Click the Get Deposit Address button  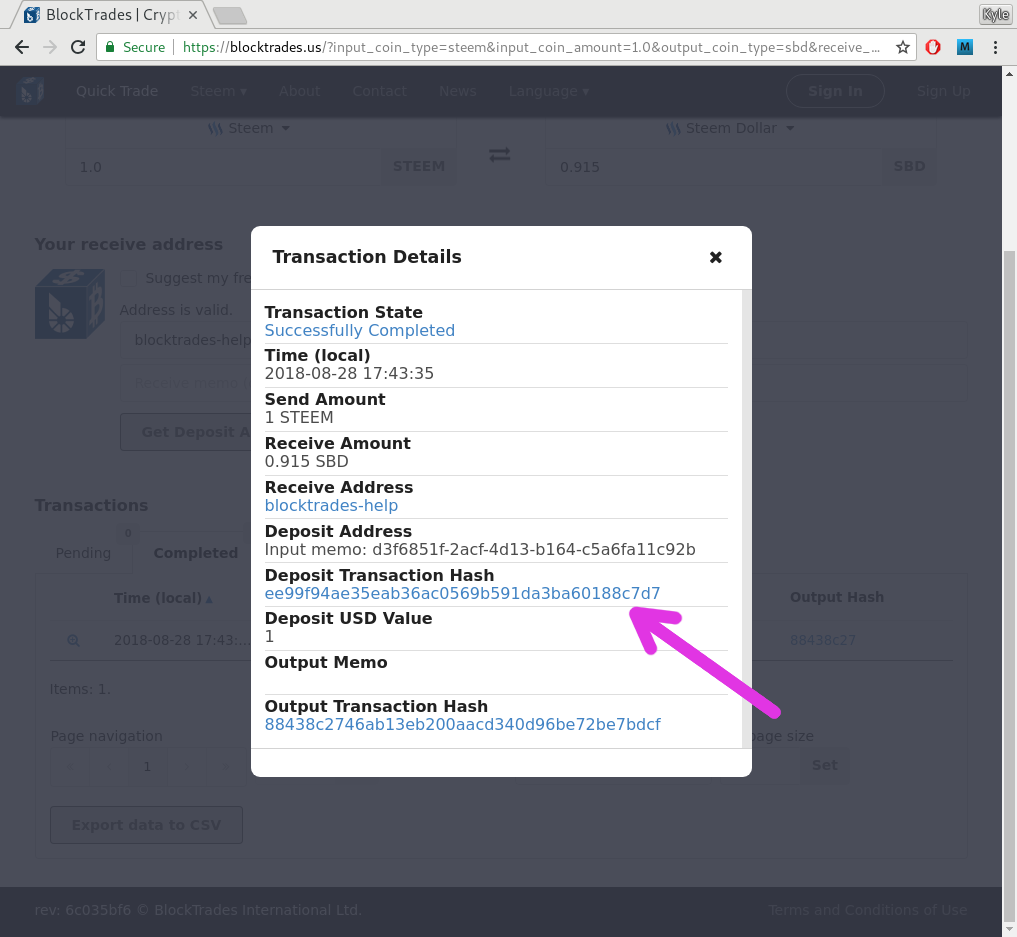click(186, 432)
